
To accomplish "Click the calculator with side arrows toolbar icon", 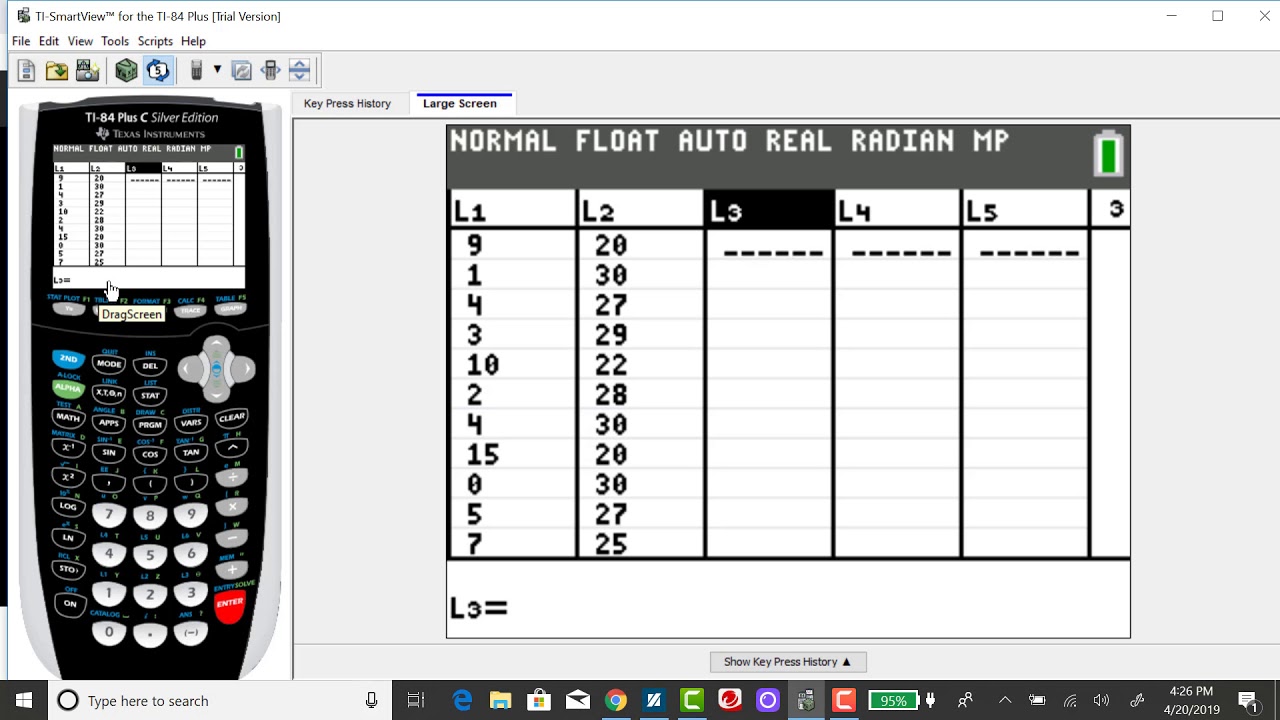I will (270, 70).
